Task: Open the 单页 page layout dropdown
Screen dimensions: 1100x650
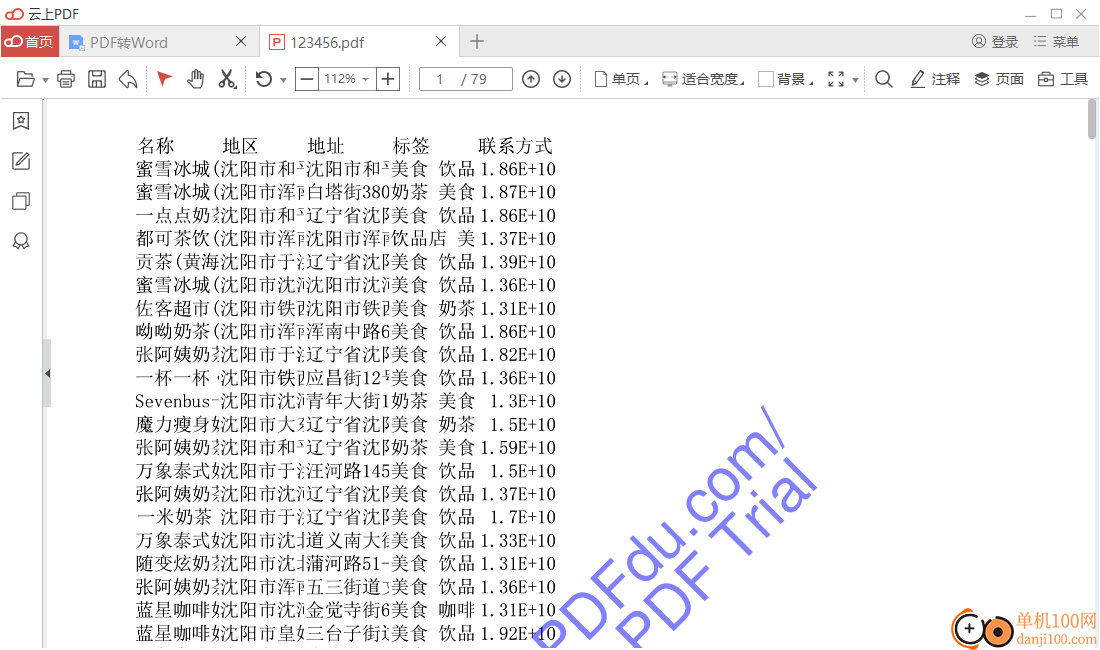Action: click(622, 79)
